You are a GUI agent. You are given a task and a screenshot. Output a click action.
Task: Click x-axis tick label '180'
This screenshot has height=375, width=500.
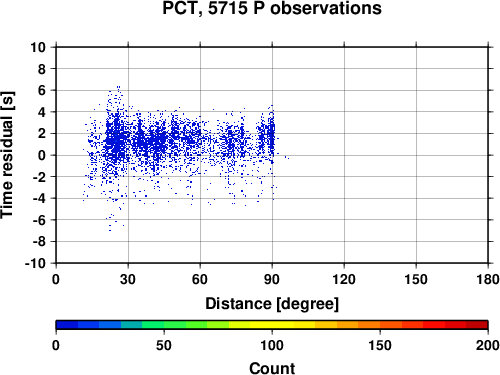(488, 279)
